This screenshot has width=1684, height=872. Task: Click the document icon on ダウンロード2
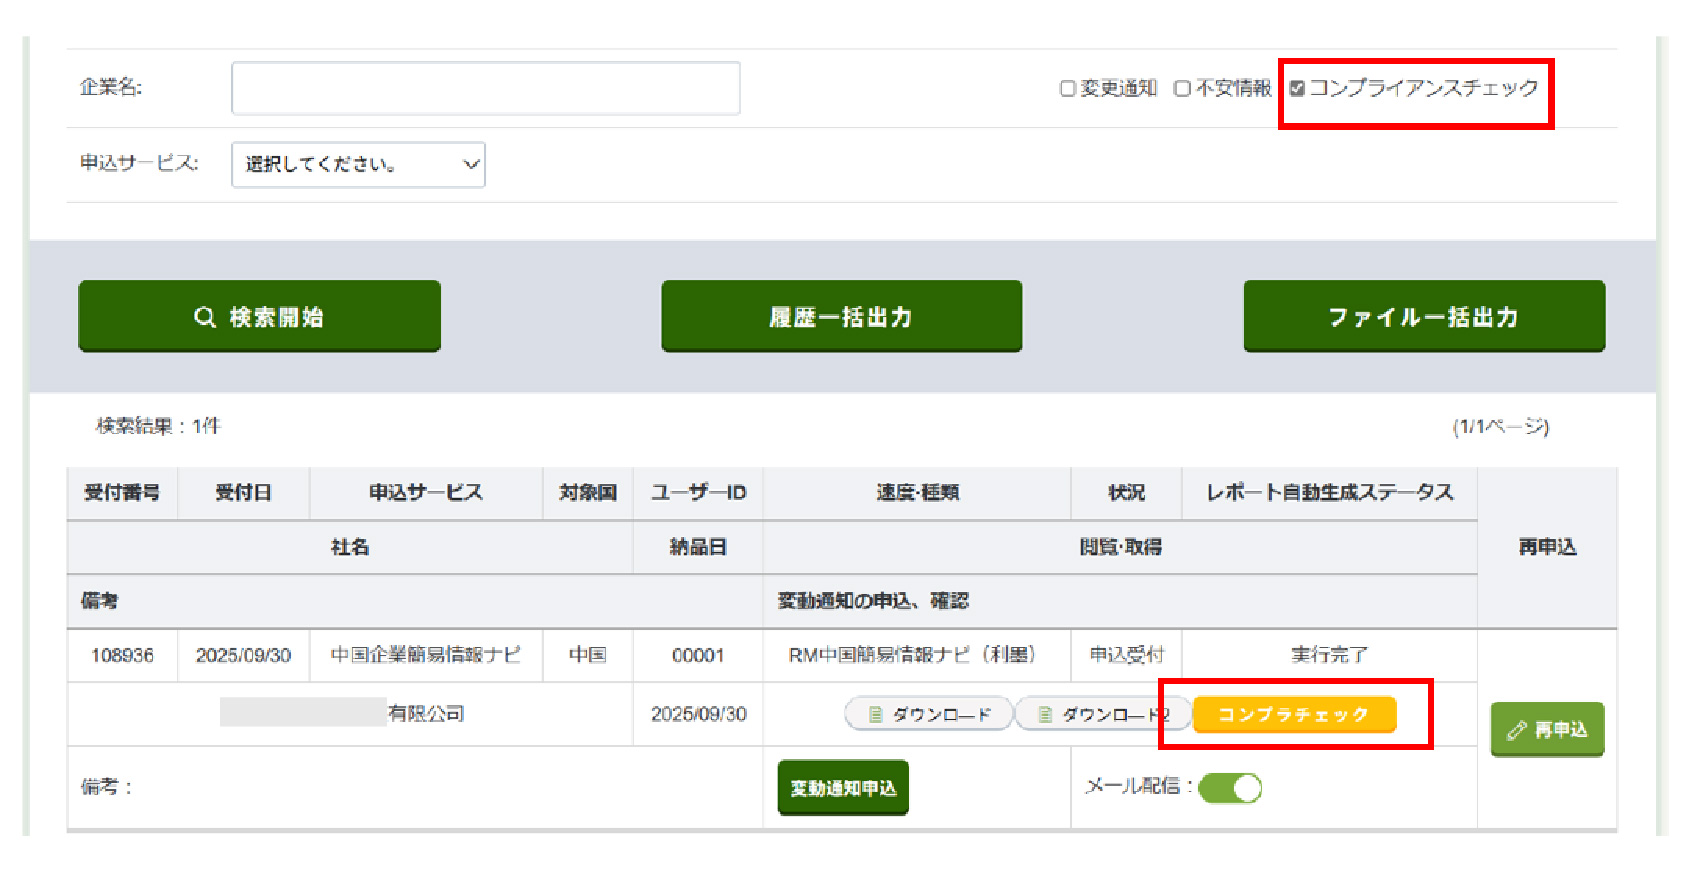click(x=1045, y=714)
